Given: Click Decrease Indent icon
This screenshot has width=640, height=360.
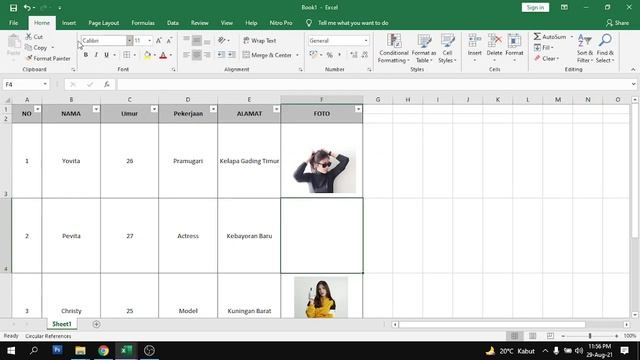Looking at the screenshot, I should click(221, 55).
